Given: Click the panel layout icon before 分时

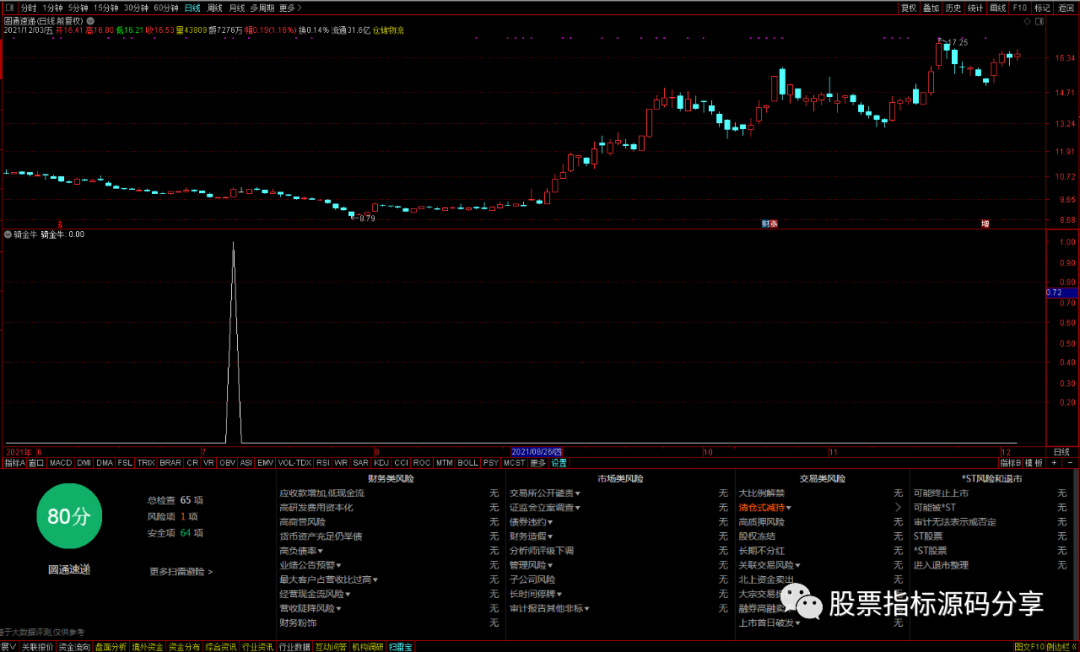Looking at the screenshot, I should click(10, 8).
